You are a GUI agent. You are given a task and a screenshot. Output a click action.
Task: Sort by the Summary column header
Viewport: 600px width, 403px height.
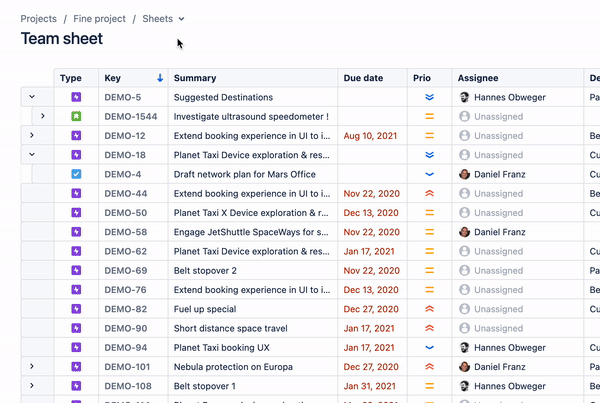tap(195, 78)
